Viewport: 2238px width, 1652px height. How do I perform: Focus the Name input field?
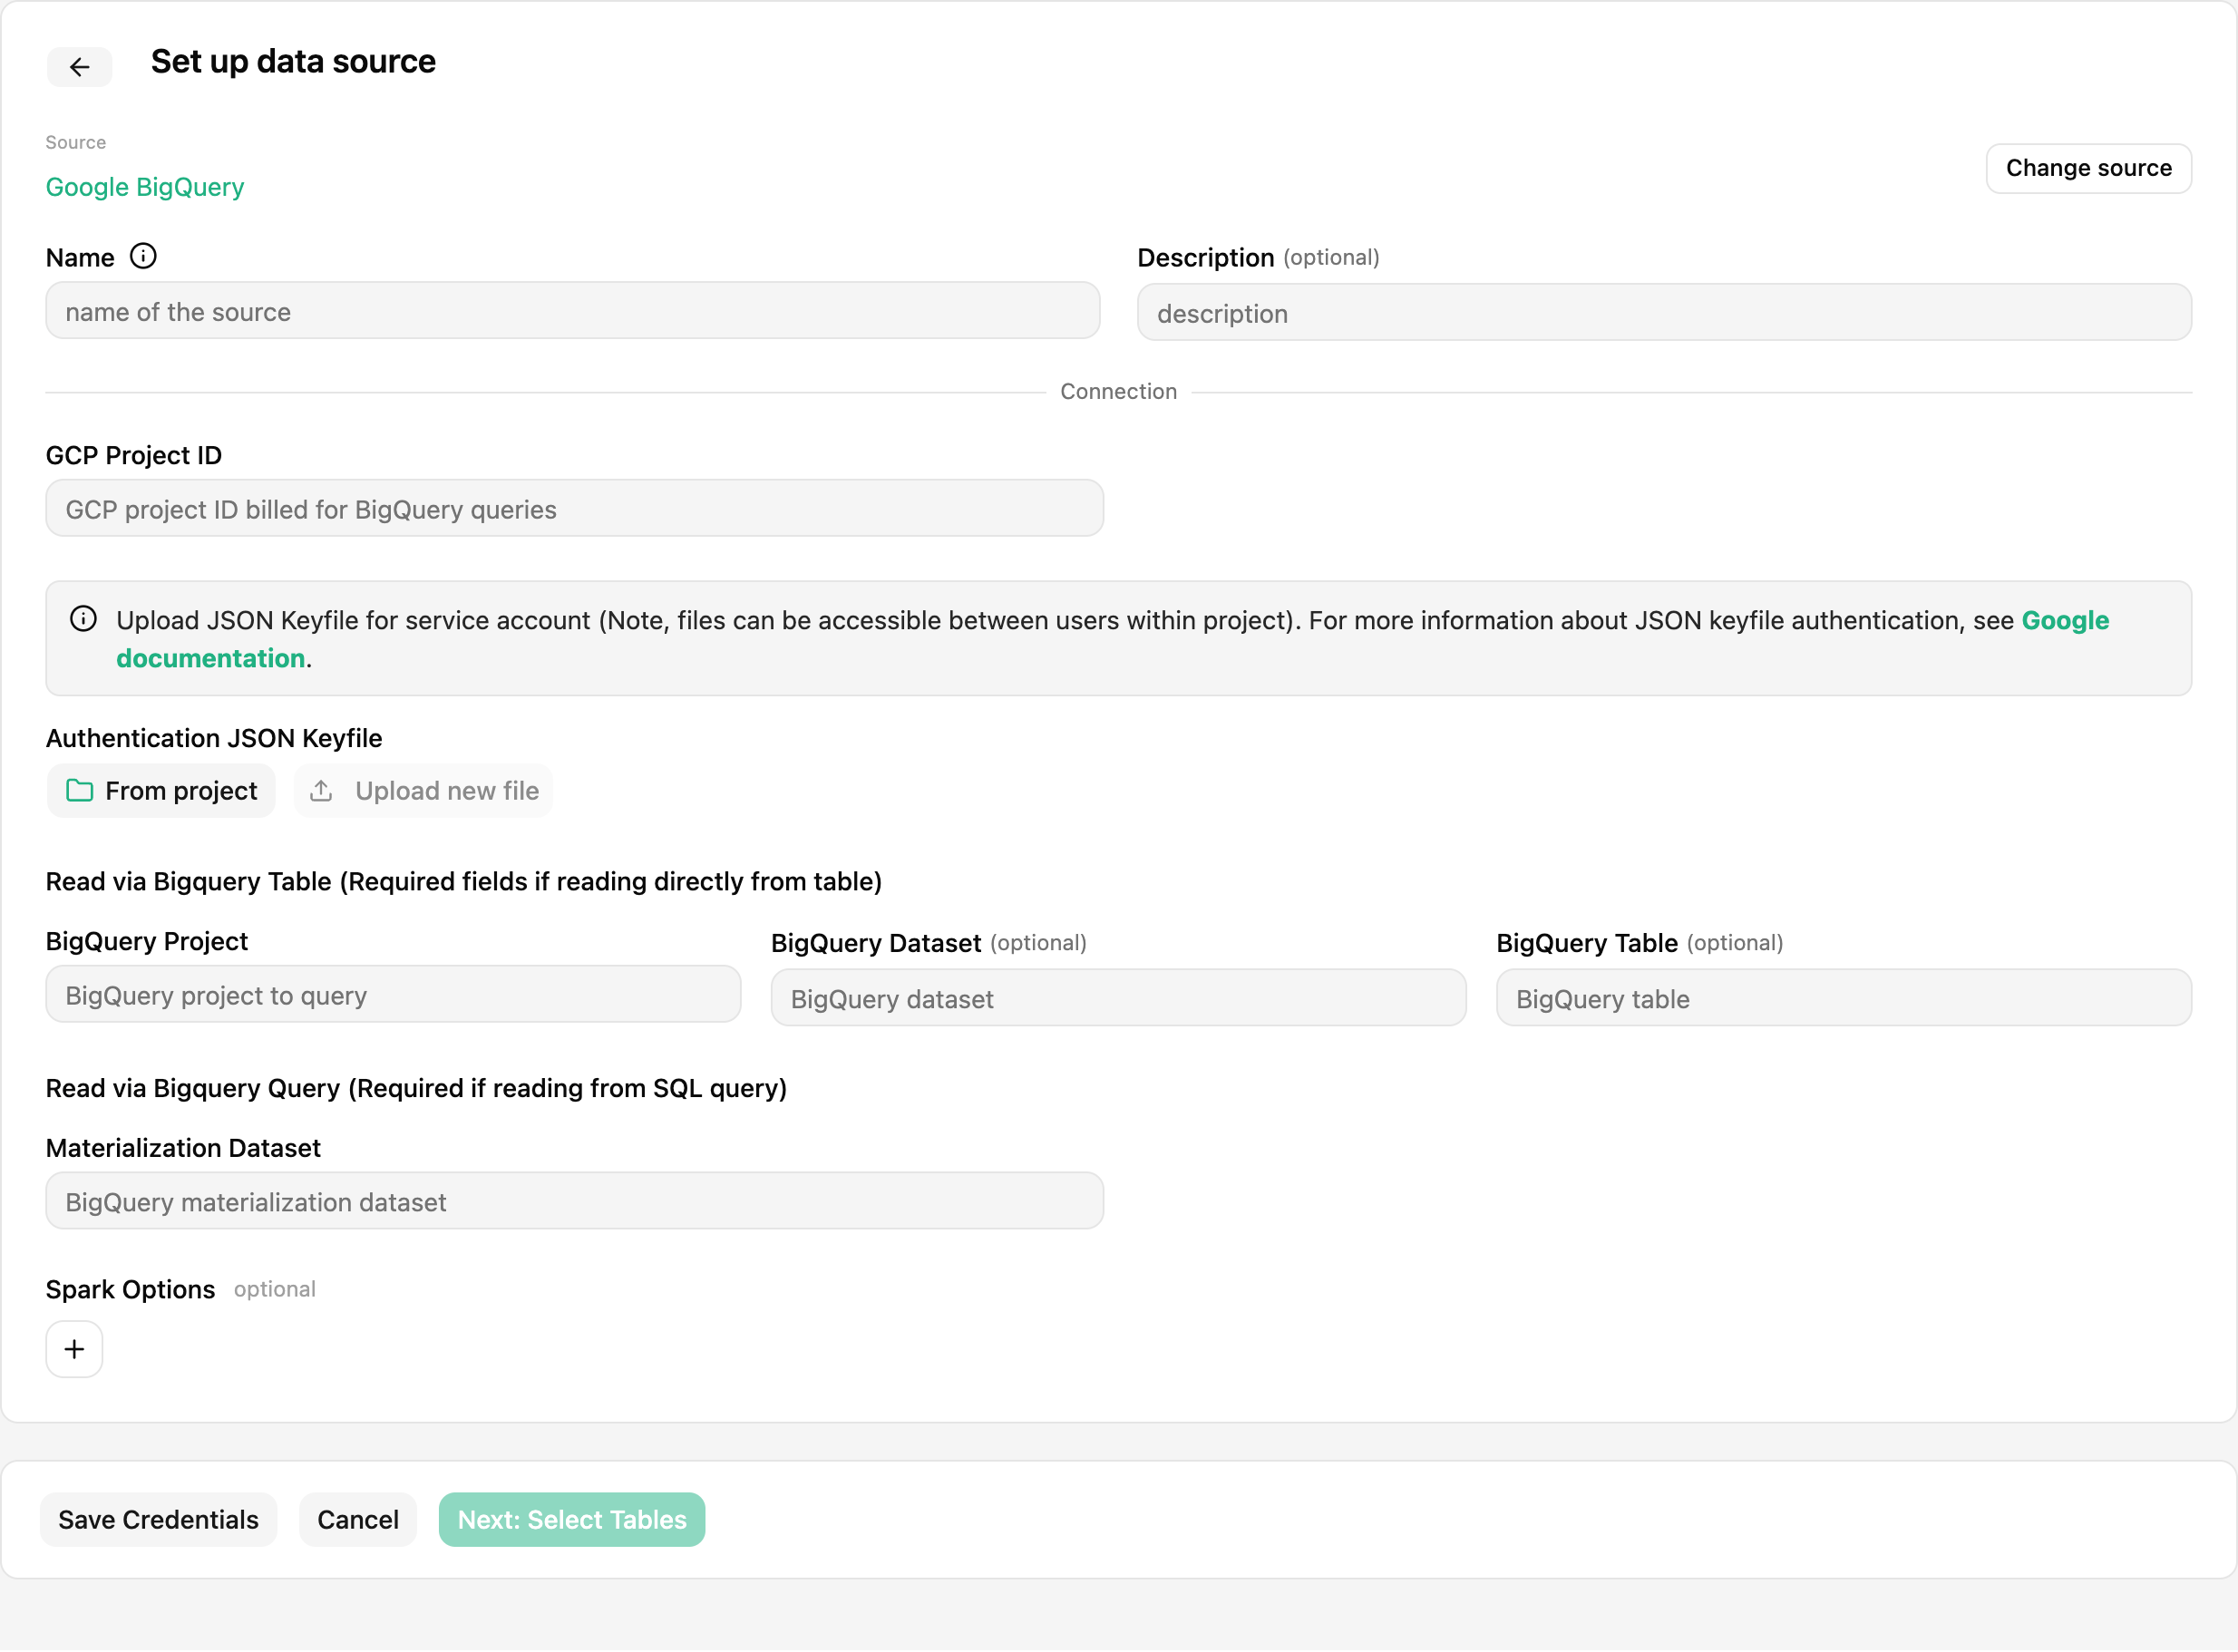click(573, 311)
